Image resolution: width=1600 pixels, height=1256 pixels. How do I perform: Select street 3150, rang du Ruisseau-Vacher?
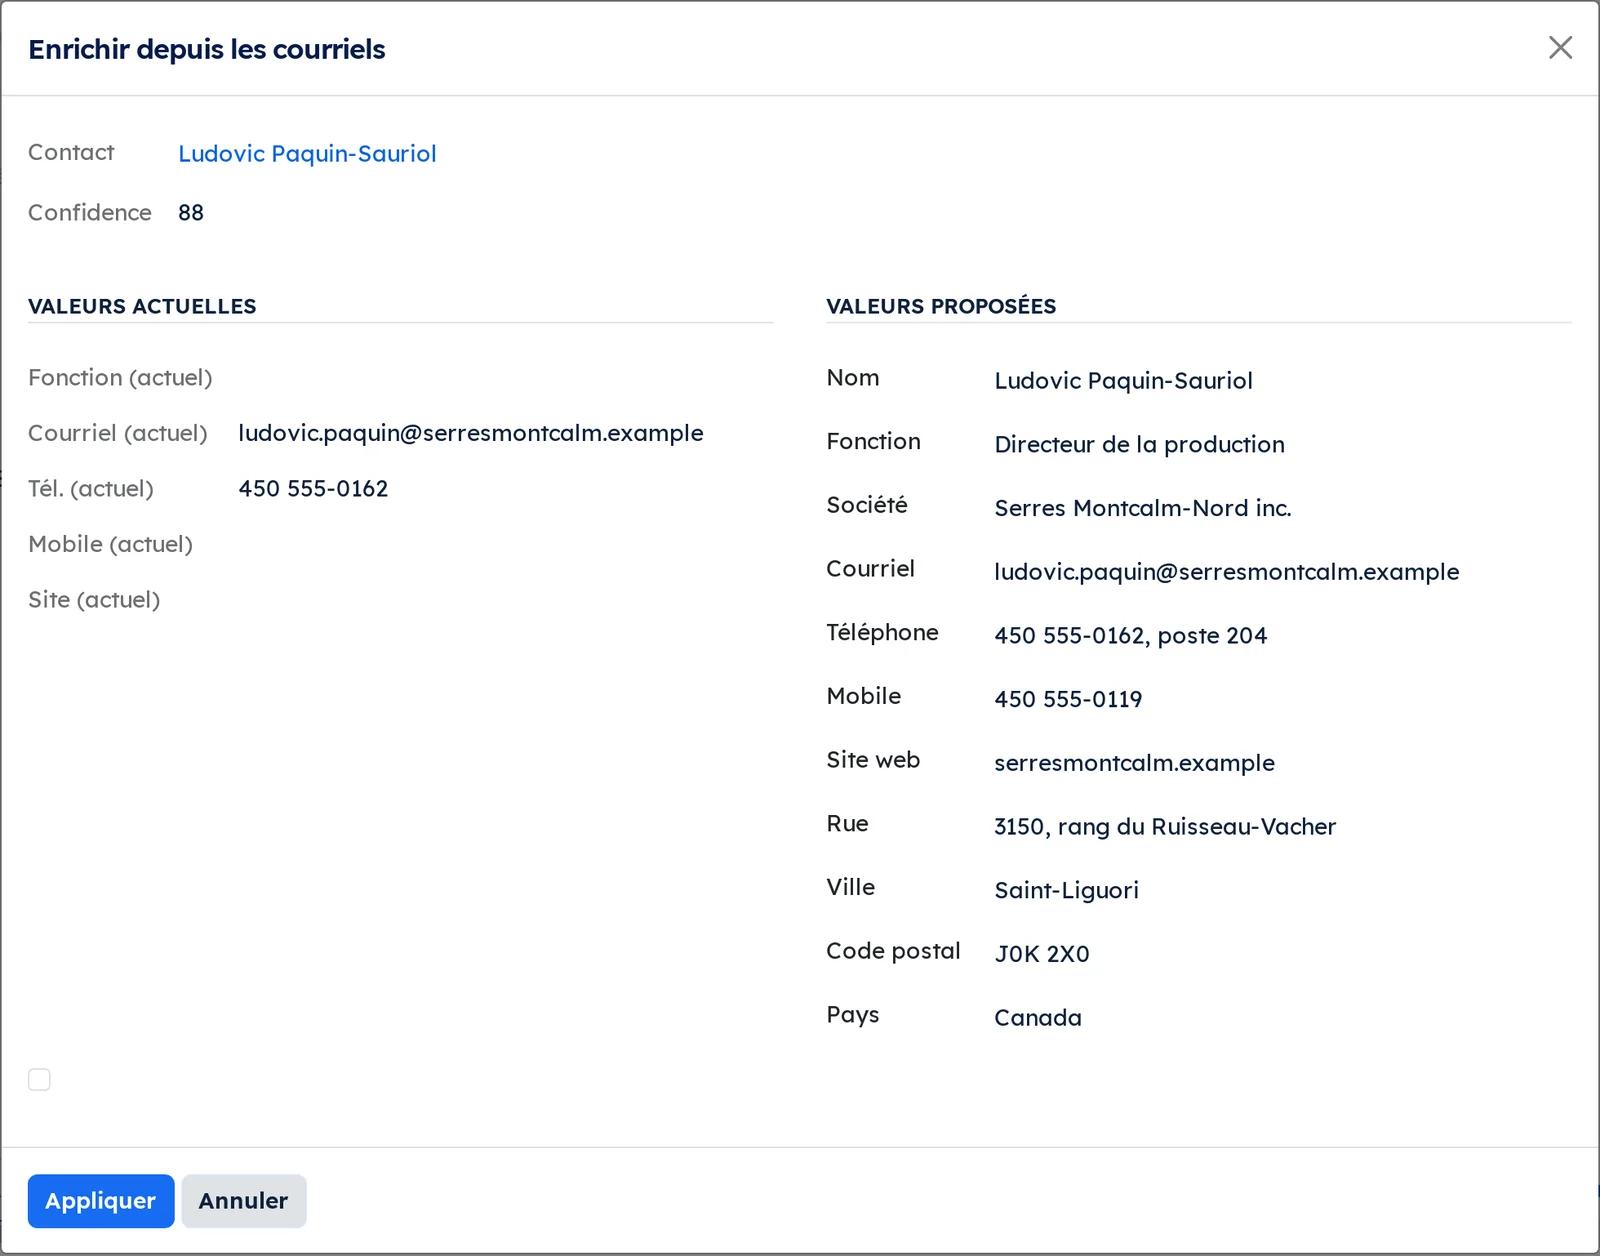1165,827
